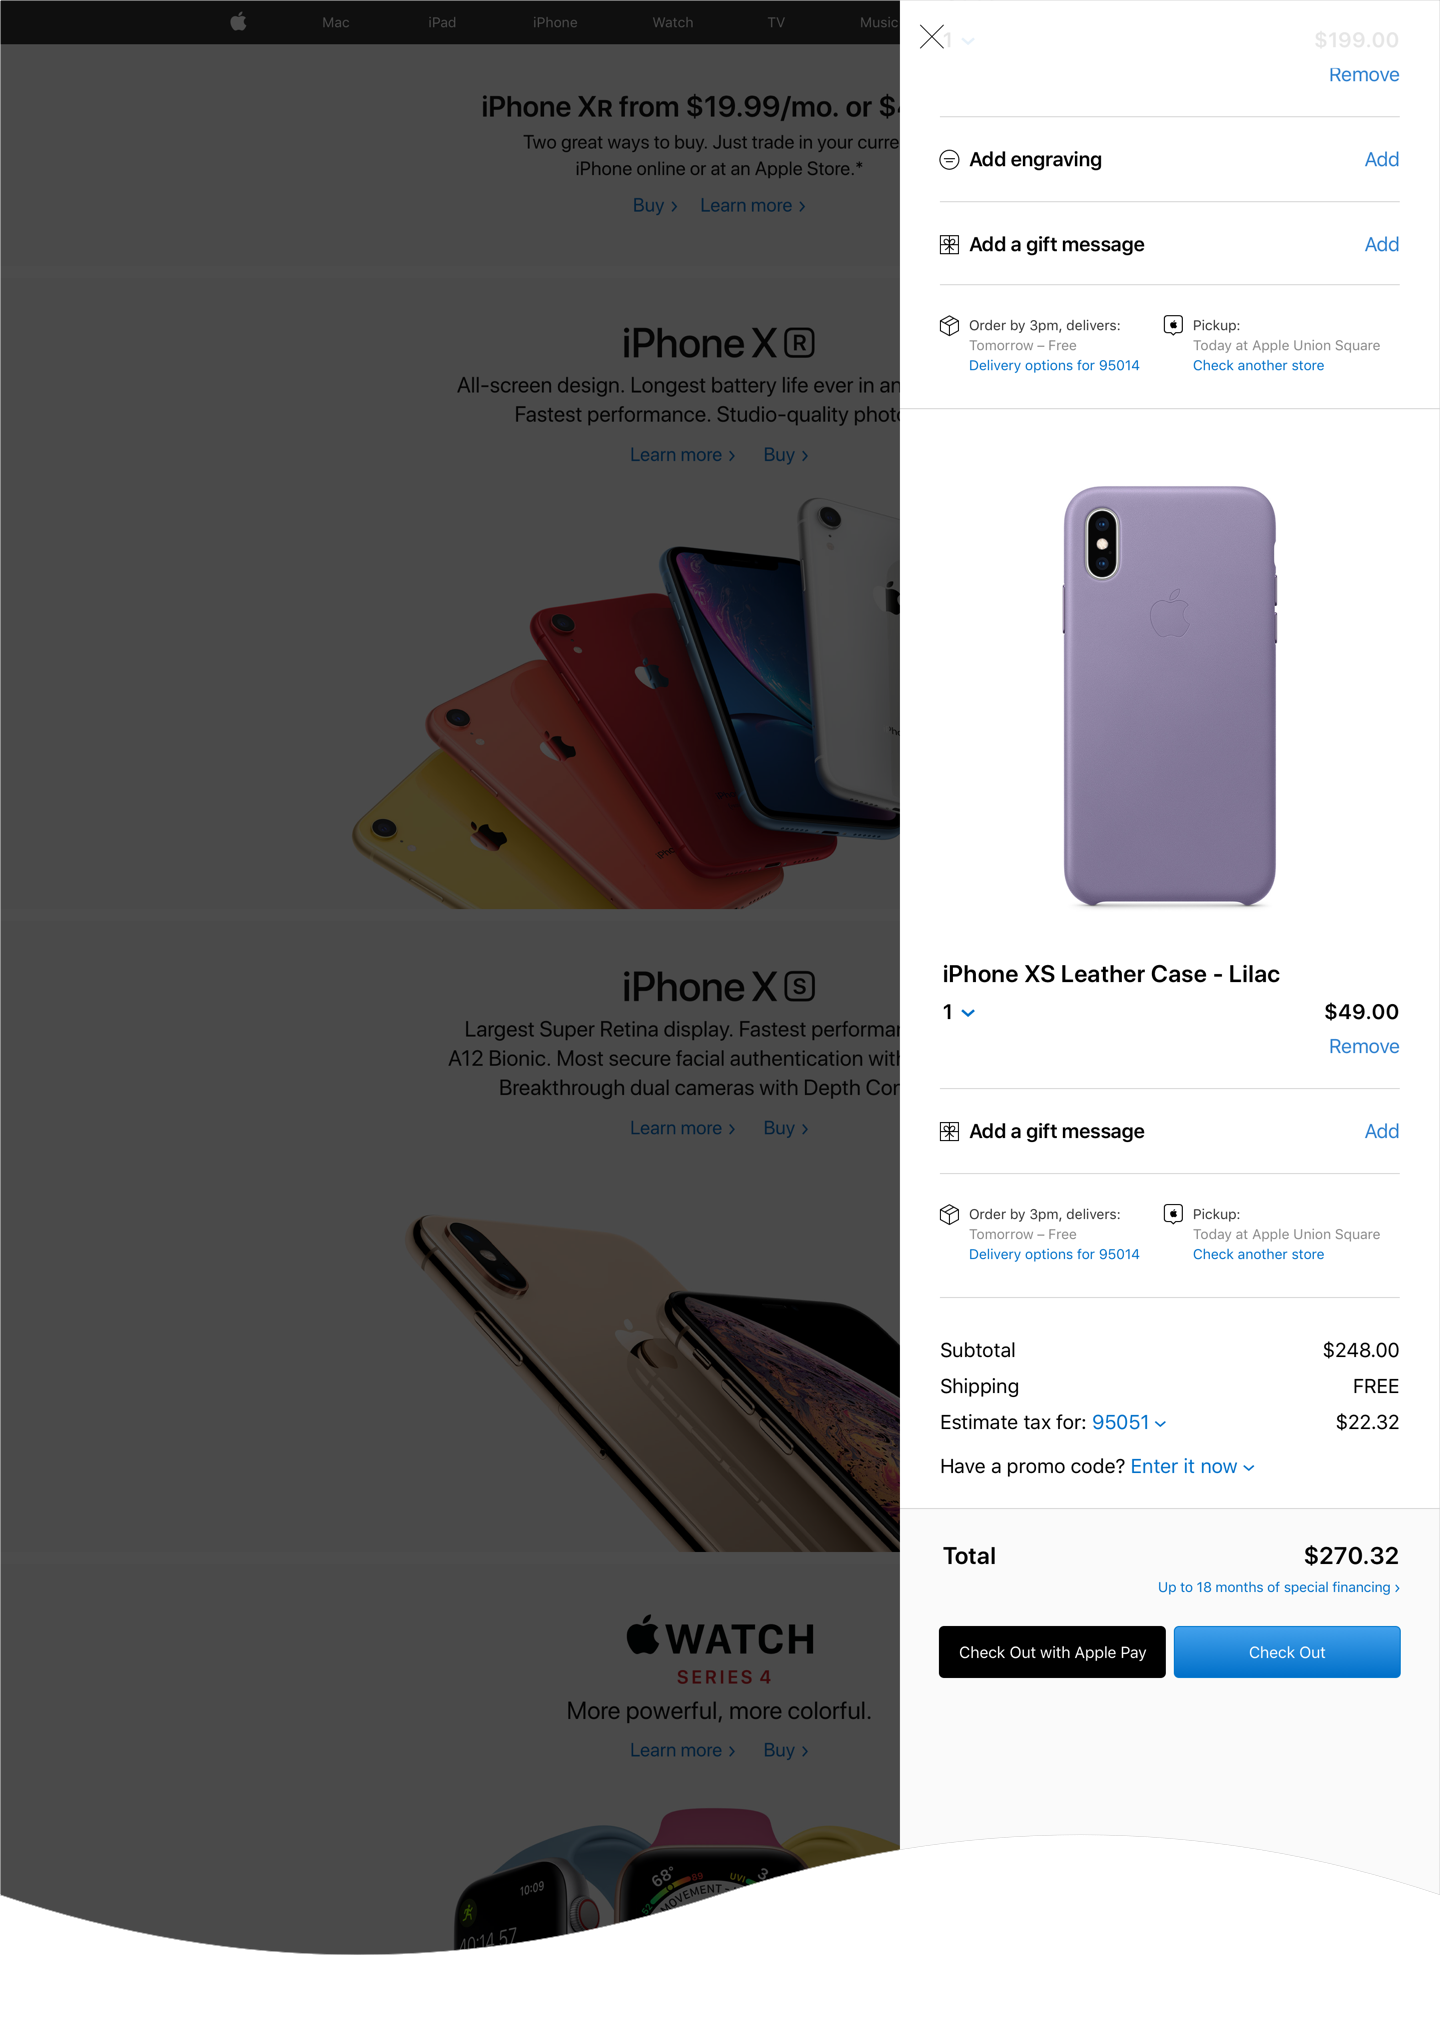Click Check Out with Apple Pay button

tap(1052, 1652)
